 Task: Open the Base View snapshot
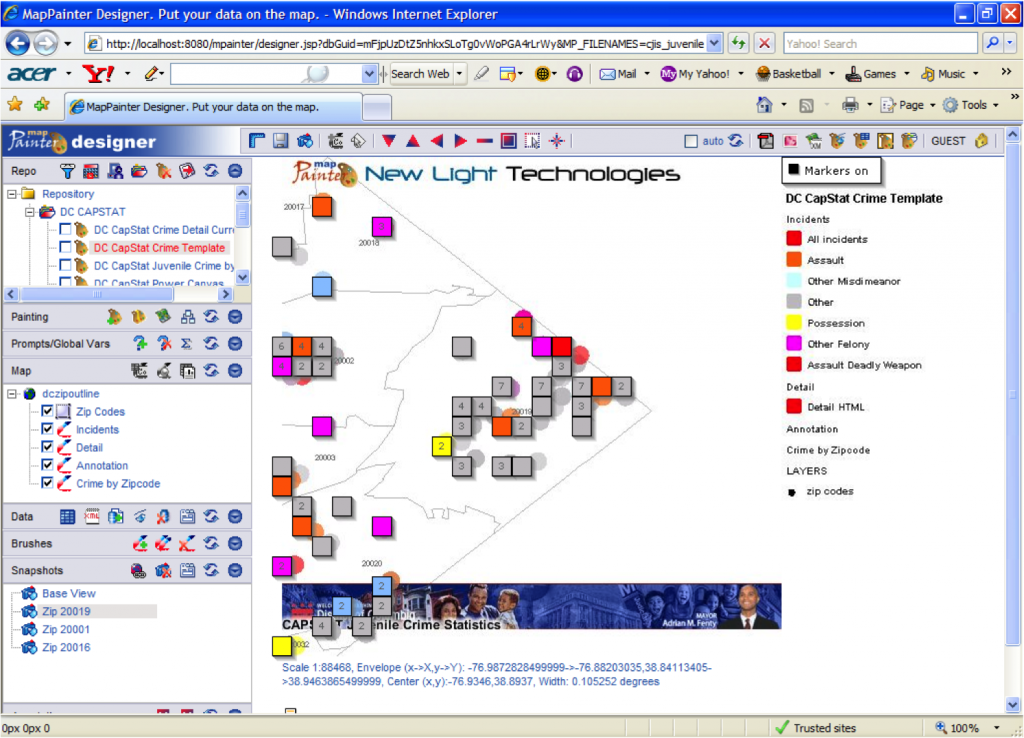coord(69,594)
